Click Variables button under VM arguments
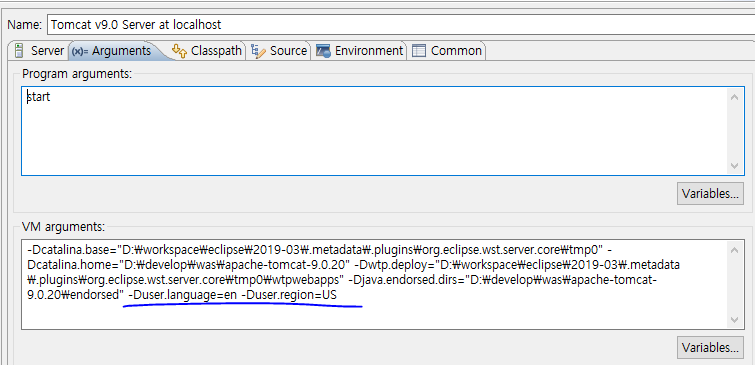 [710, 347]
